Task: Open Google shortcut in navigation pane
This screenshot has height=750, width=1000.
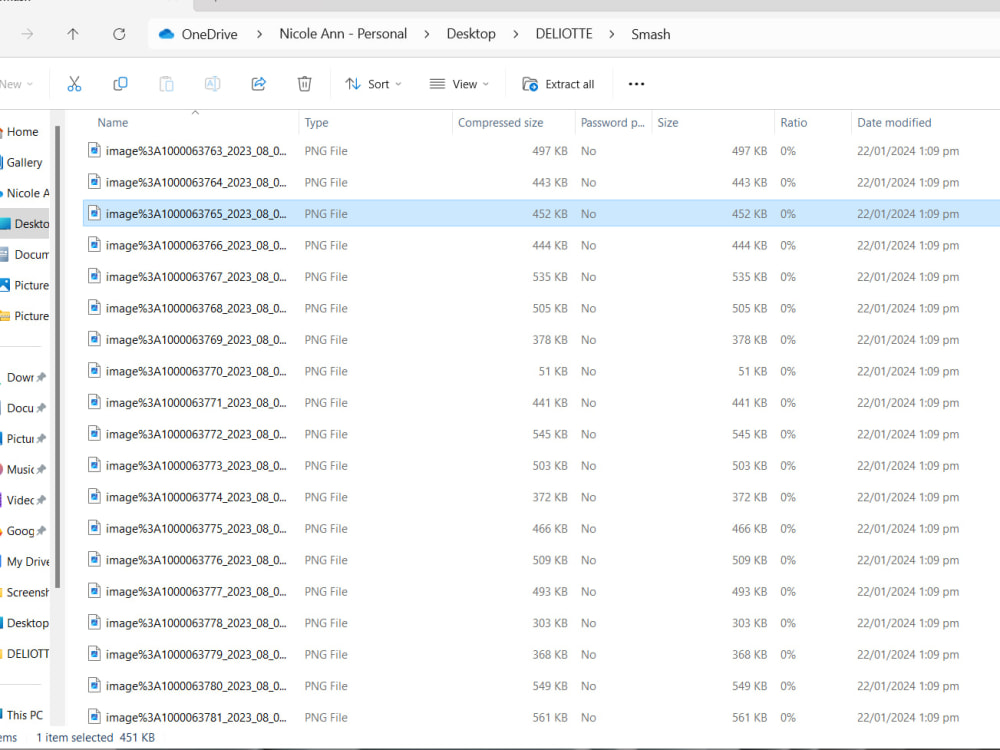Action: 20,531
